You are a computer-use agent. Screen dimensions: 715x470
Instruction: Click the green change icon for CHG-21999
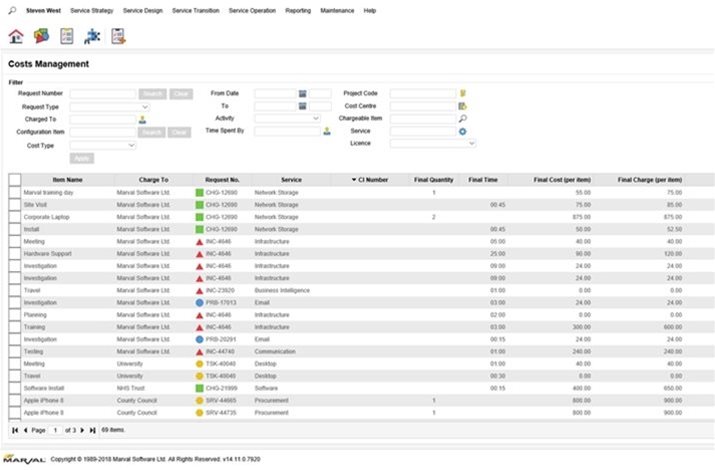coord(199,388)
